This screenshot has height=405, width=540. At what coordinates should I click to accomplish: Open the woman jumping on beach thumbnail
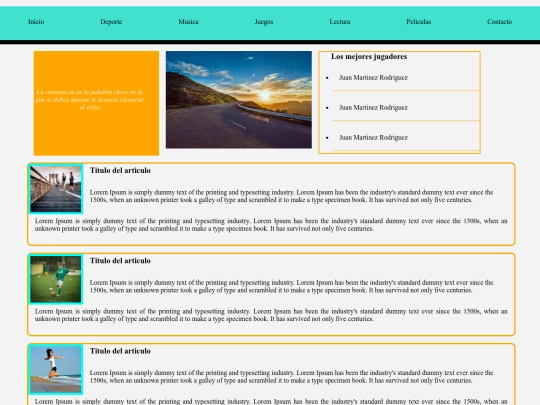pos(56,370)
